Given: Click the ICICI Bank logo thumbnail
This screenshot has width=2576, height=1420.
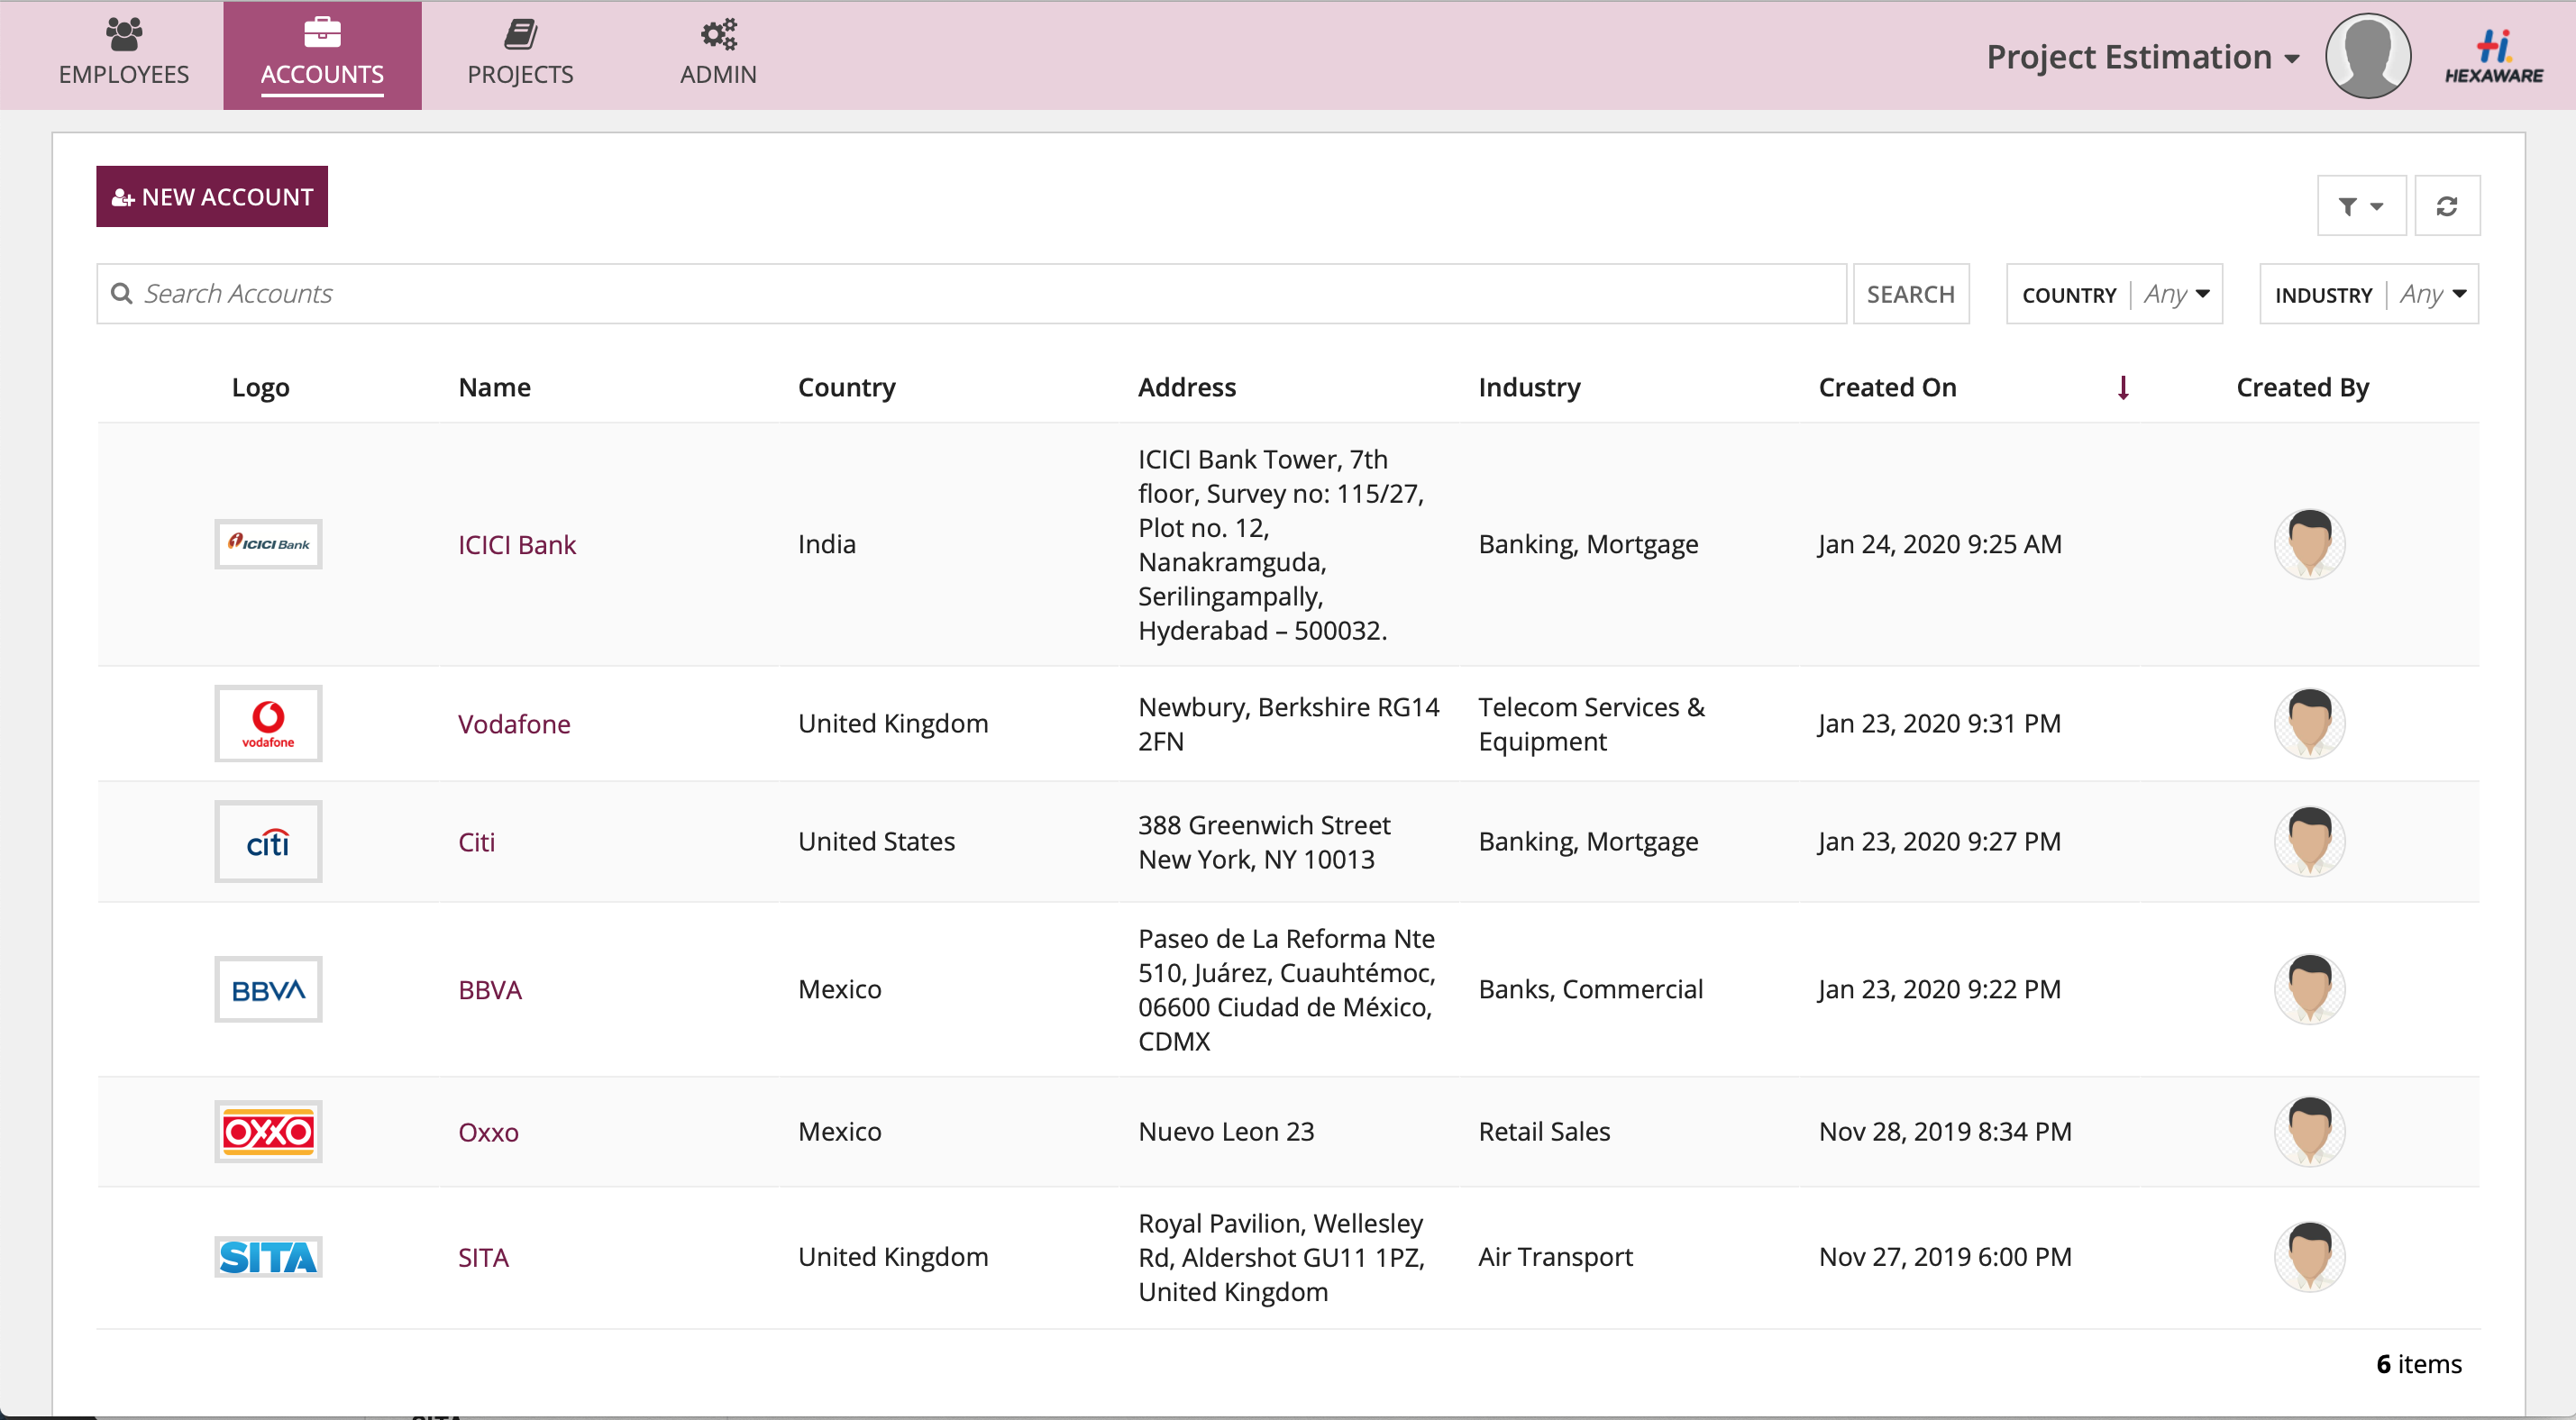Looking at the screenshot, I should click(x=268, y=544).
